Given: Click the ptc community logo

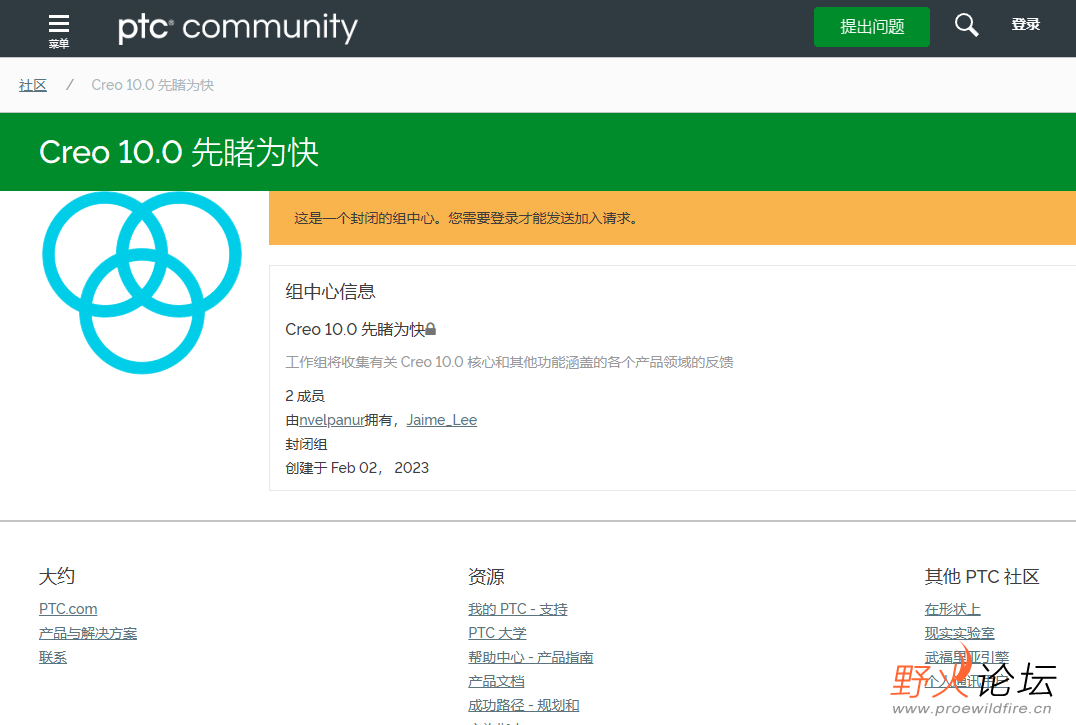Looking at the screenshot, I should (x=237, y=28).
